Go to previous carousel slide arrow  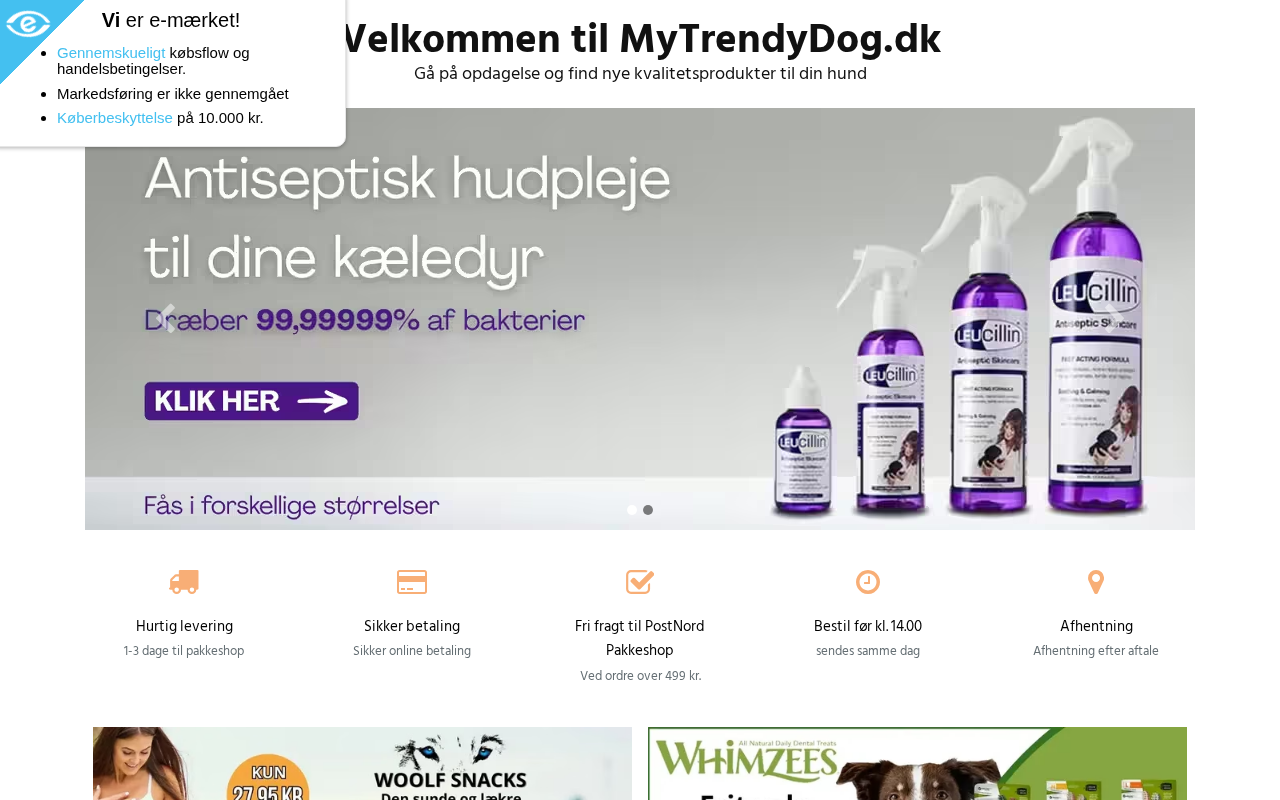168,319
